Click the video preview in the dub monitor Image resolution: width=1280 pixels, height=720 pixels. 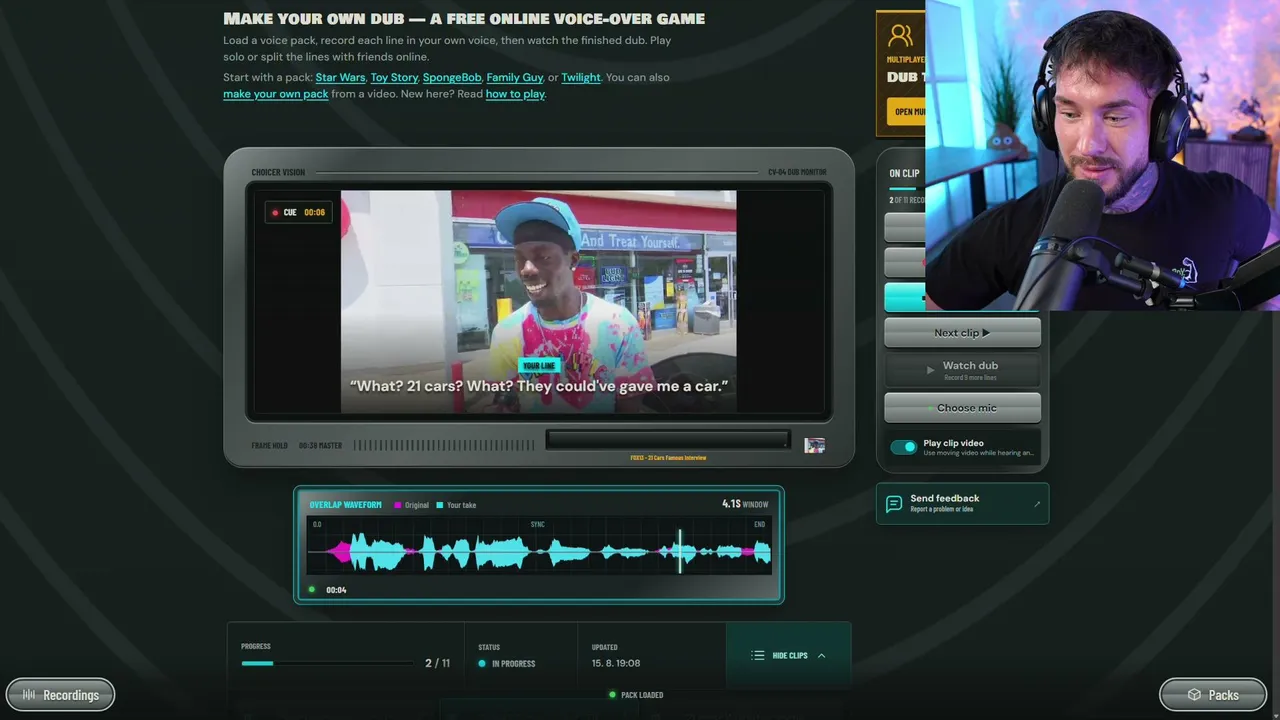pyautogui.click(x=539, y=302)
